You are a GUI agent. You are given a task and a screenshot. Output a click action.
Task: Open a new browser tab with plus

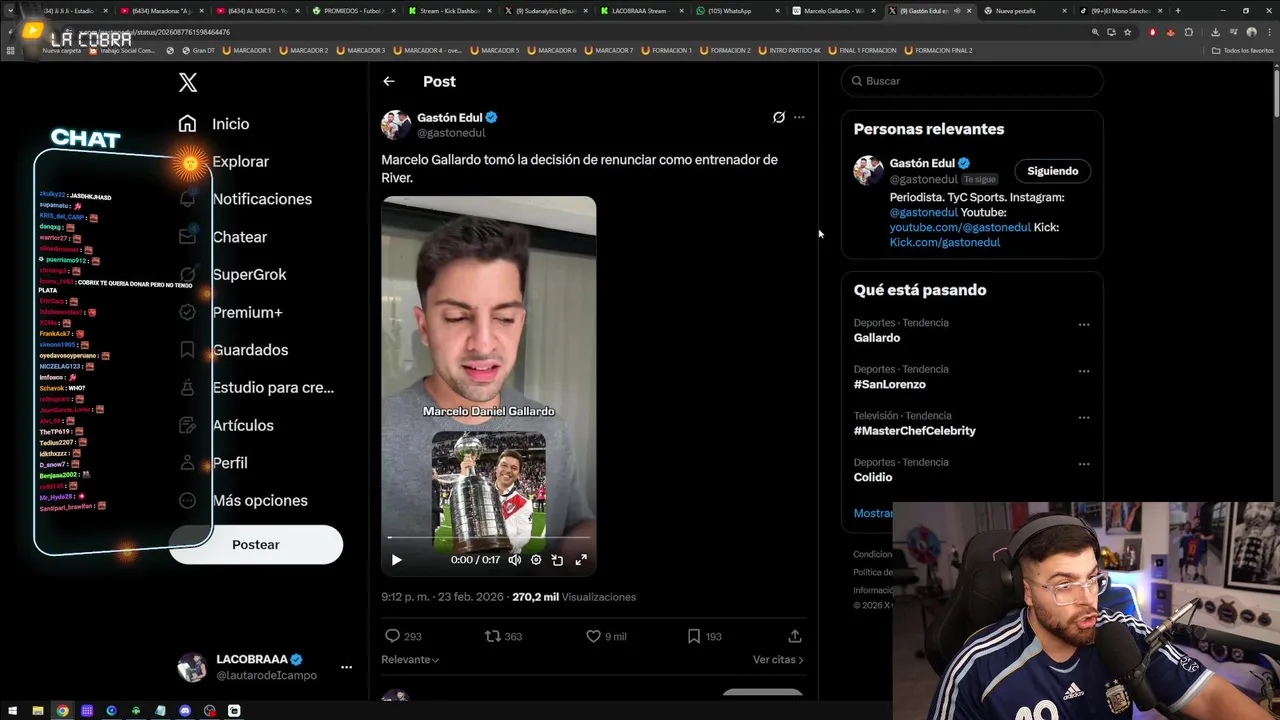click(x=1177, y=11)
